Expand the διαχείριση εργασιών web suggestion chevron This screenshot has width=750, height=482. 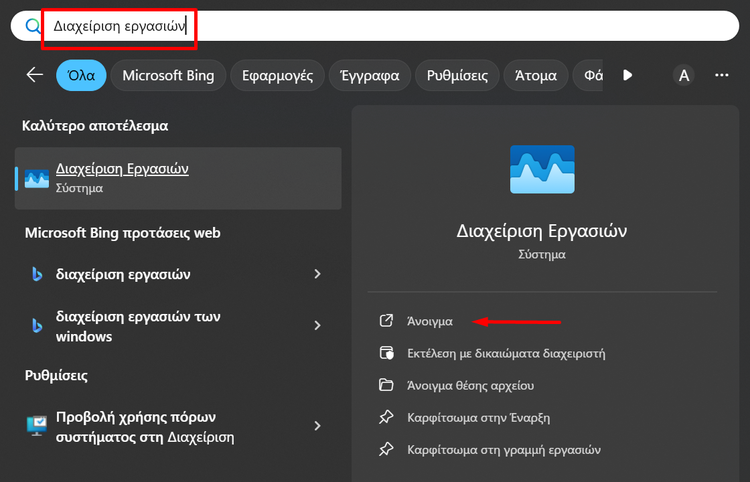tap(318, 274)
